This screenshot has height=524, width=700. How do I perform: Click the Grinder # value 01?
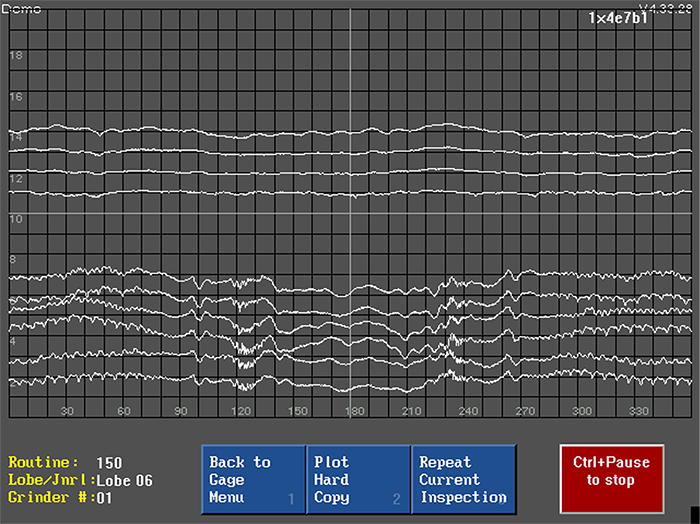coord(104,498)
